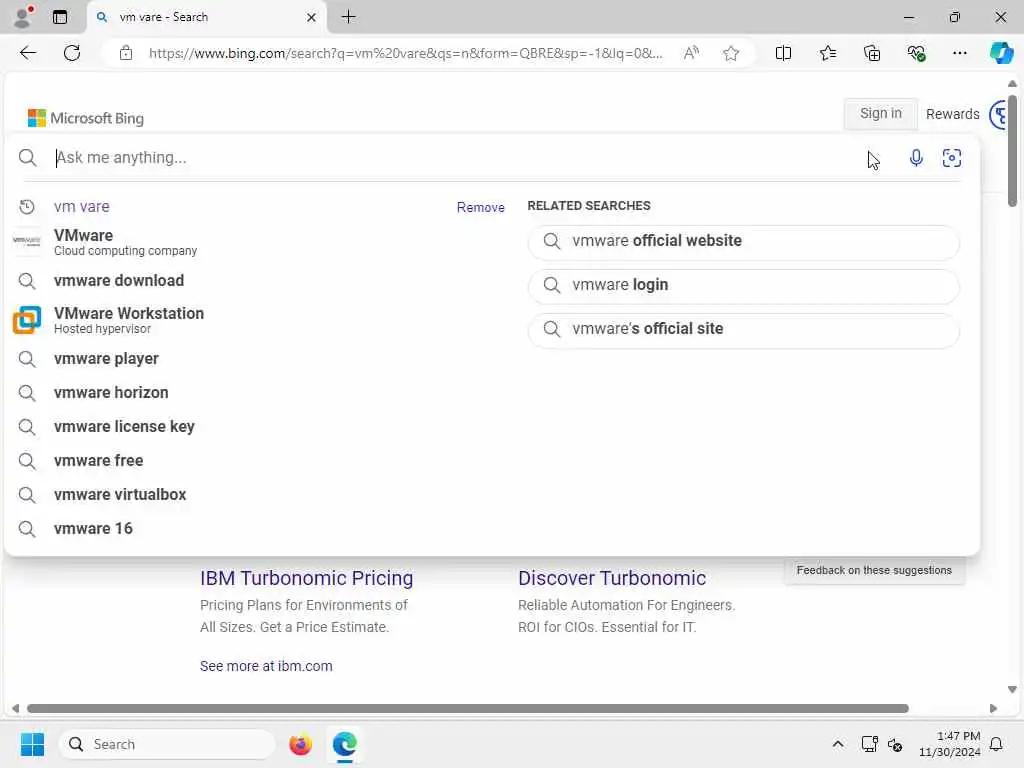This screenshot has width=1024, height=768.
Task: Click scroll-down arrow of vertical scrollbar
Action: (x=1012, y=690)
